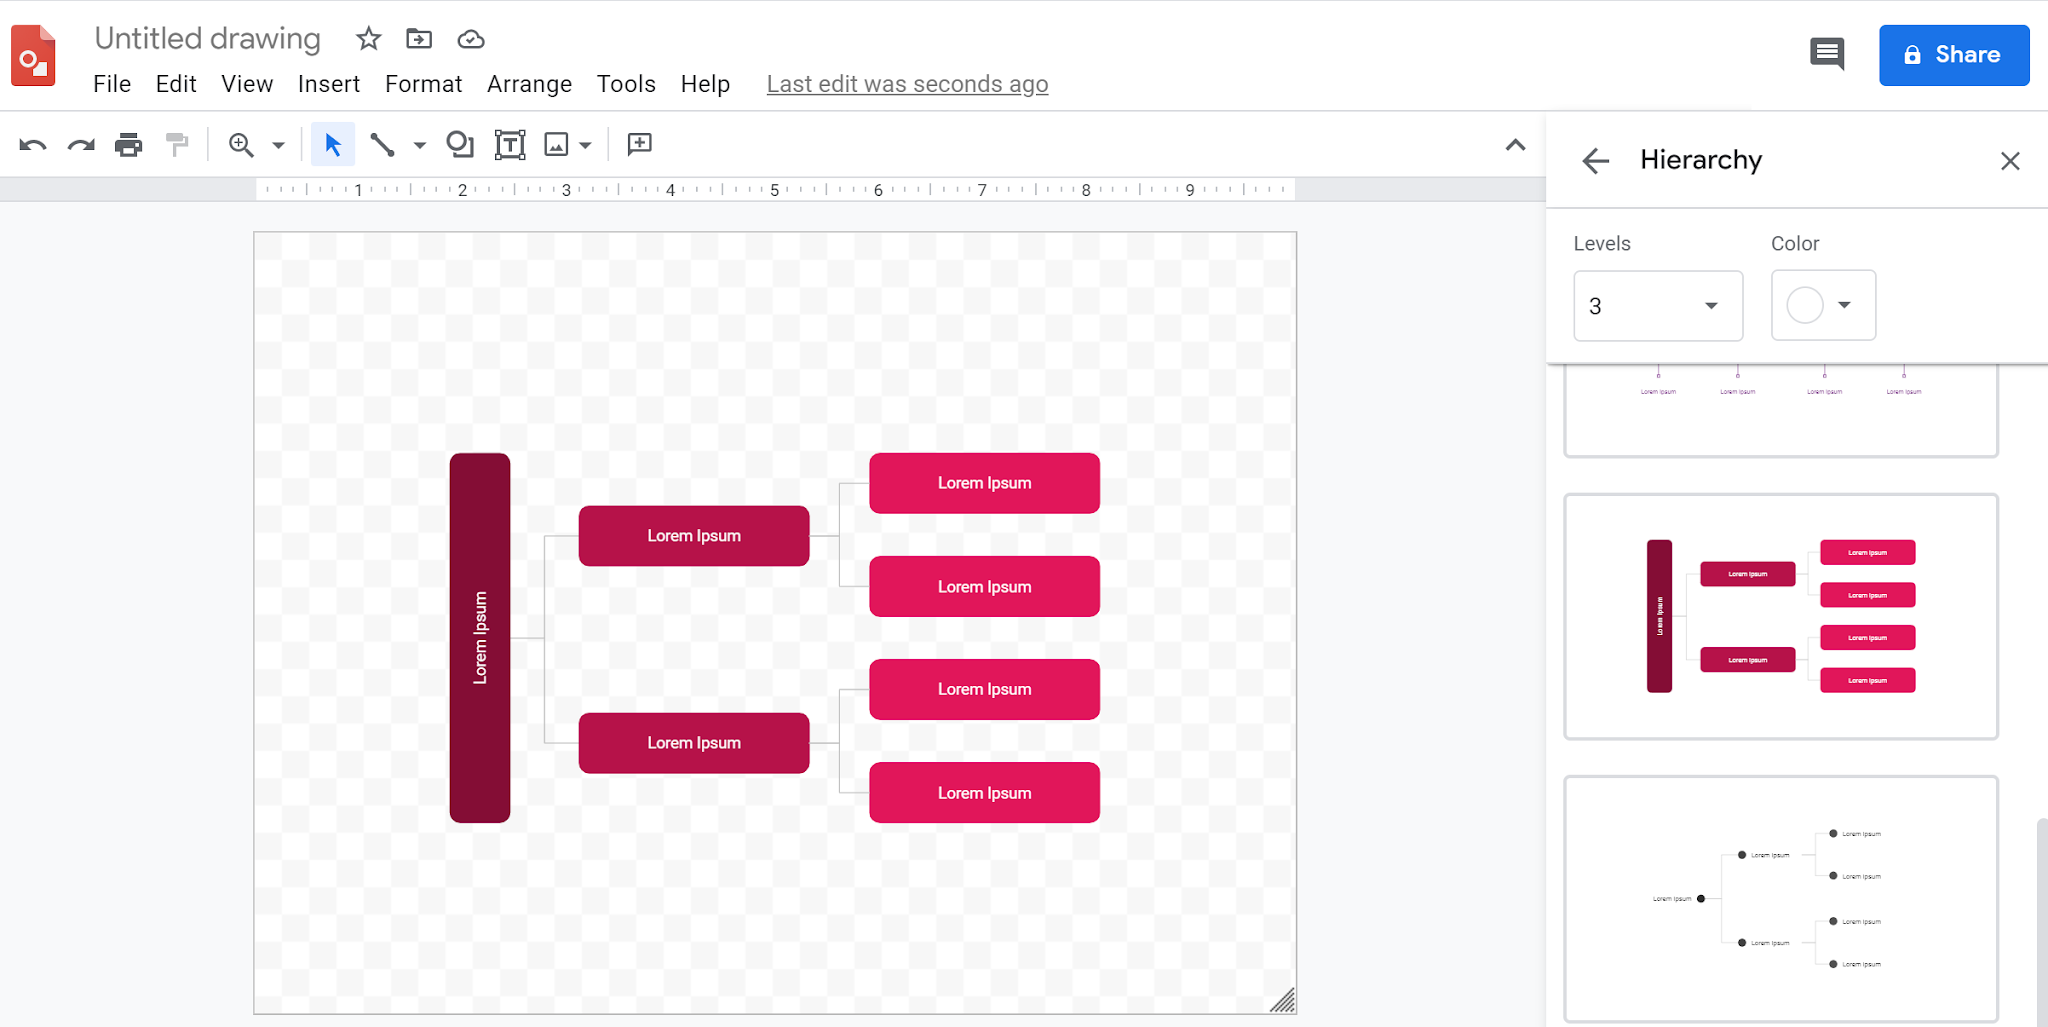Open the Print icon
The height and width of the screenshot is (1027, 2048).
coord(128,144)
